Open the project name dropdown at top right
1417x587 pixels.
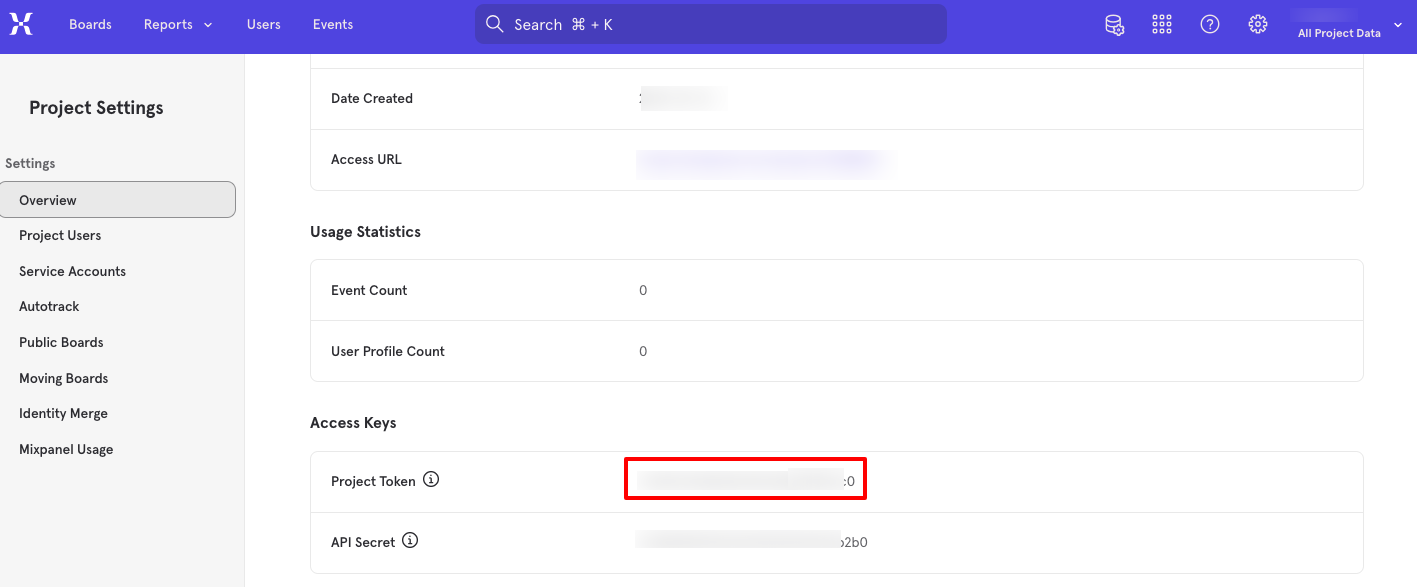(1398, 25)
